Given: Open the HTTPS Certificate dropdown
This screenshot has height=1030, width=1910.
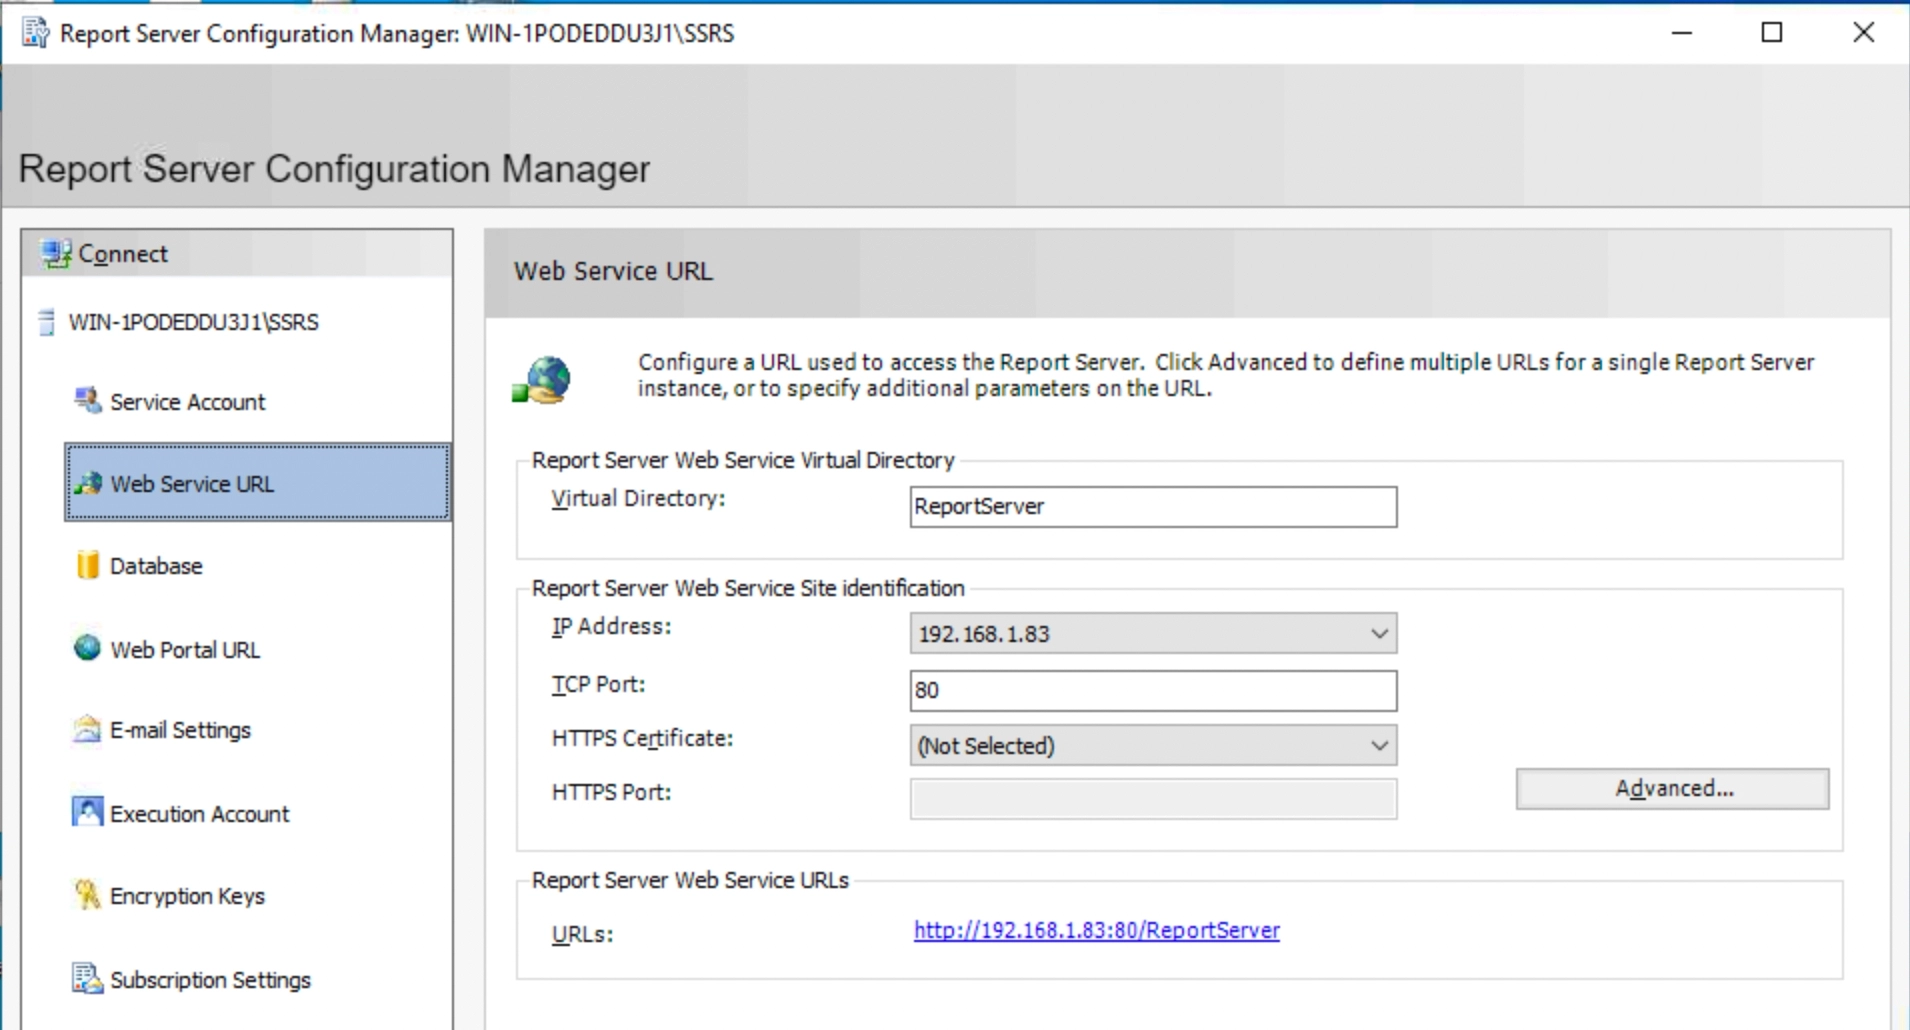Looking at the screenshot, I should coord(1379,746).
